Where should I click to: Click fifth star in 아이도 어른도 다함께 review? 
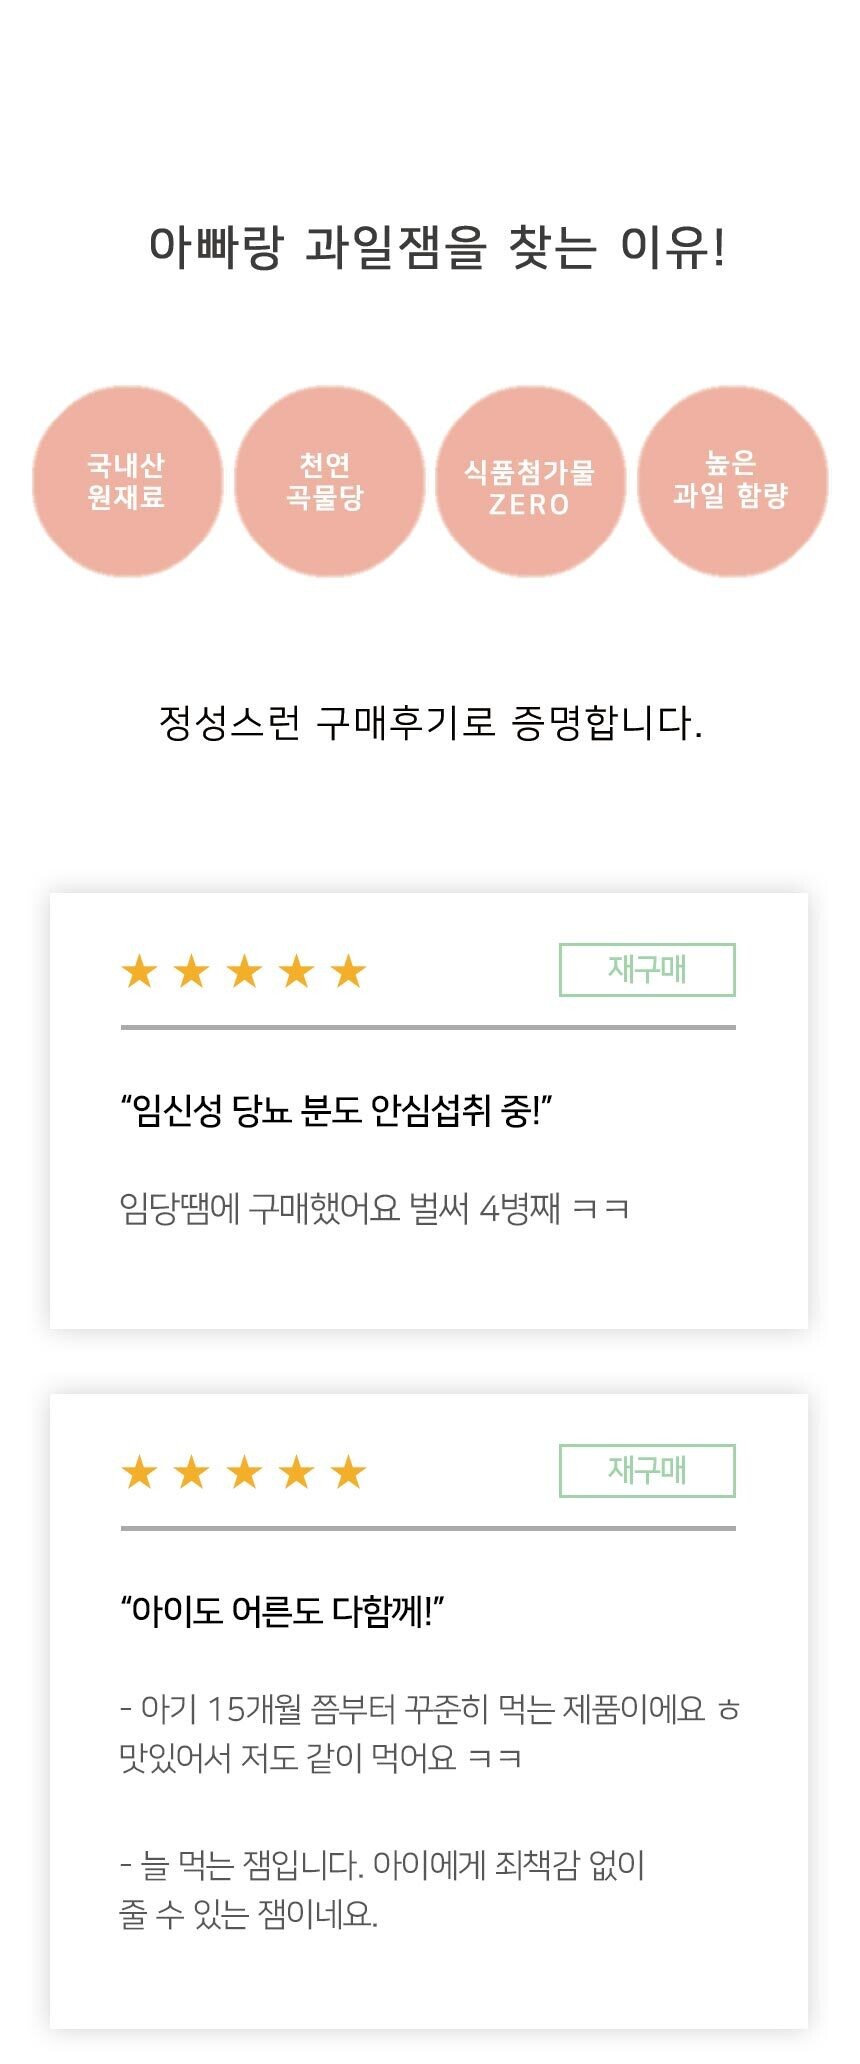pos(348,1472)
